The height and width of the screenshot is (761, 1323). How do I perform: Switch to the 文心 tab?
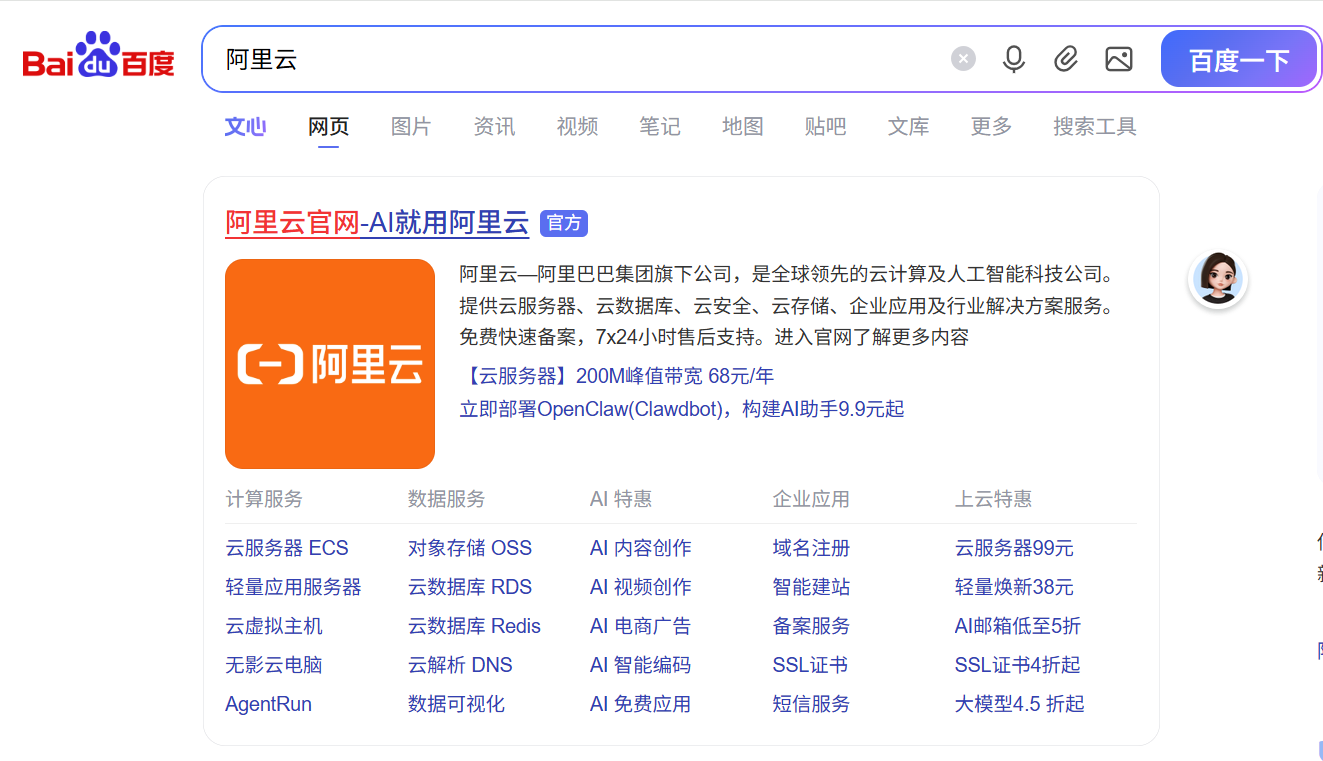click(245, 127)
